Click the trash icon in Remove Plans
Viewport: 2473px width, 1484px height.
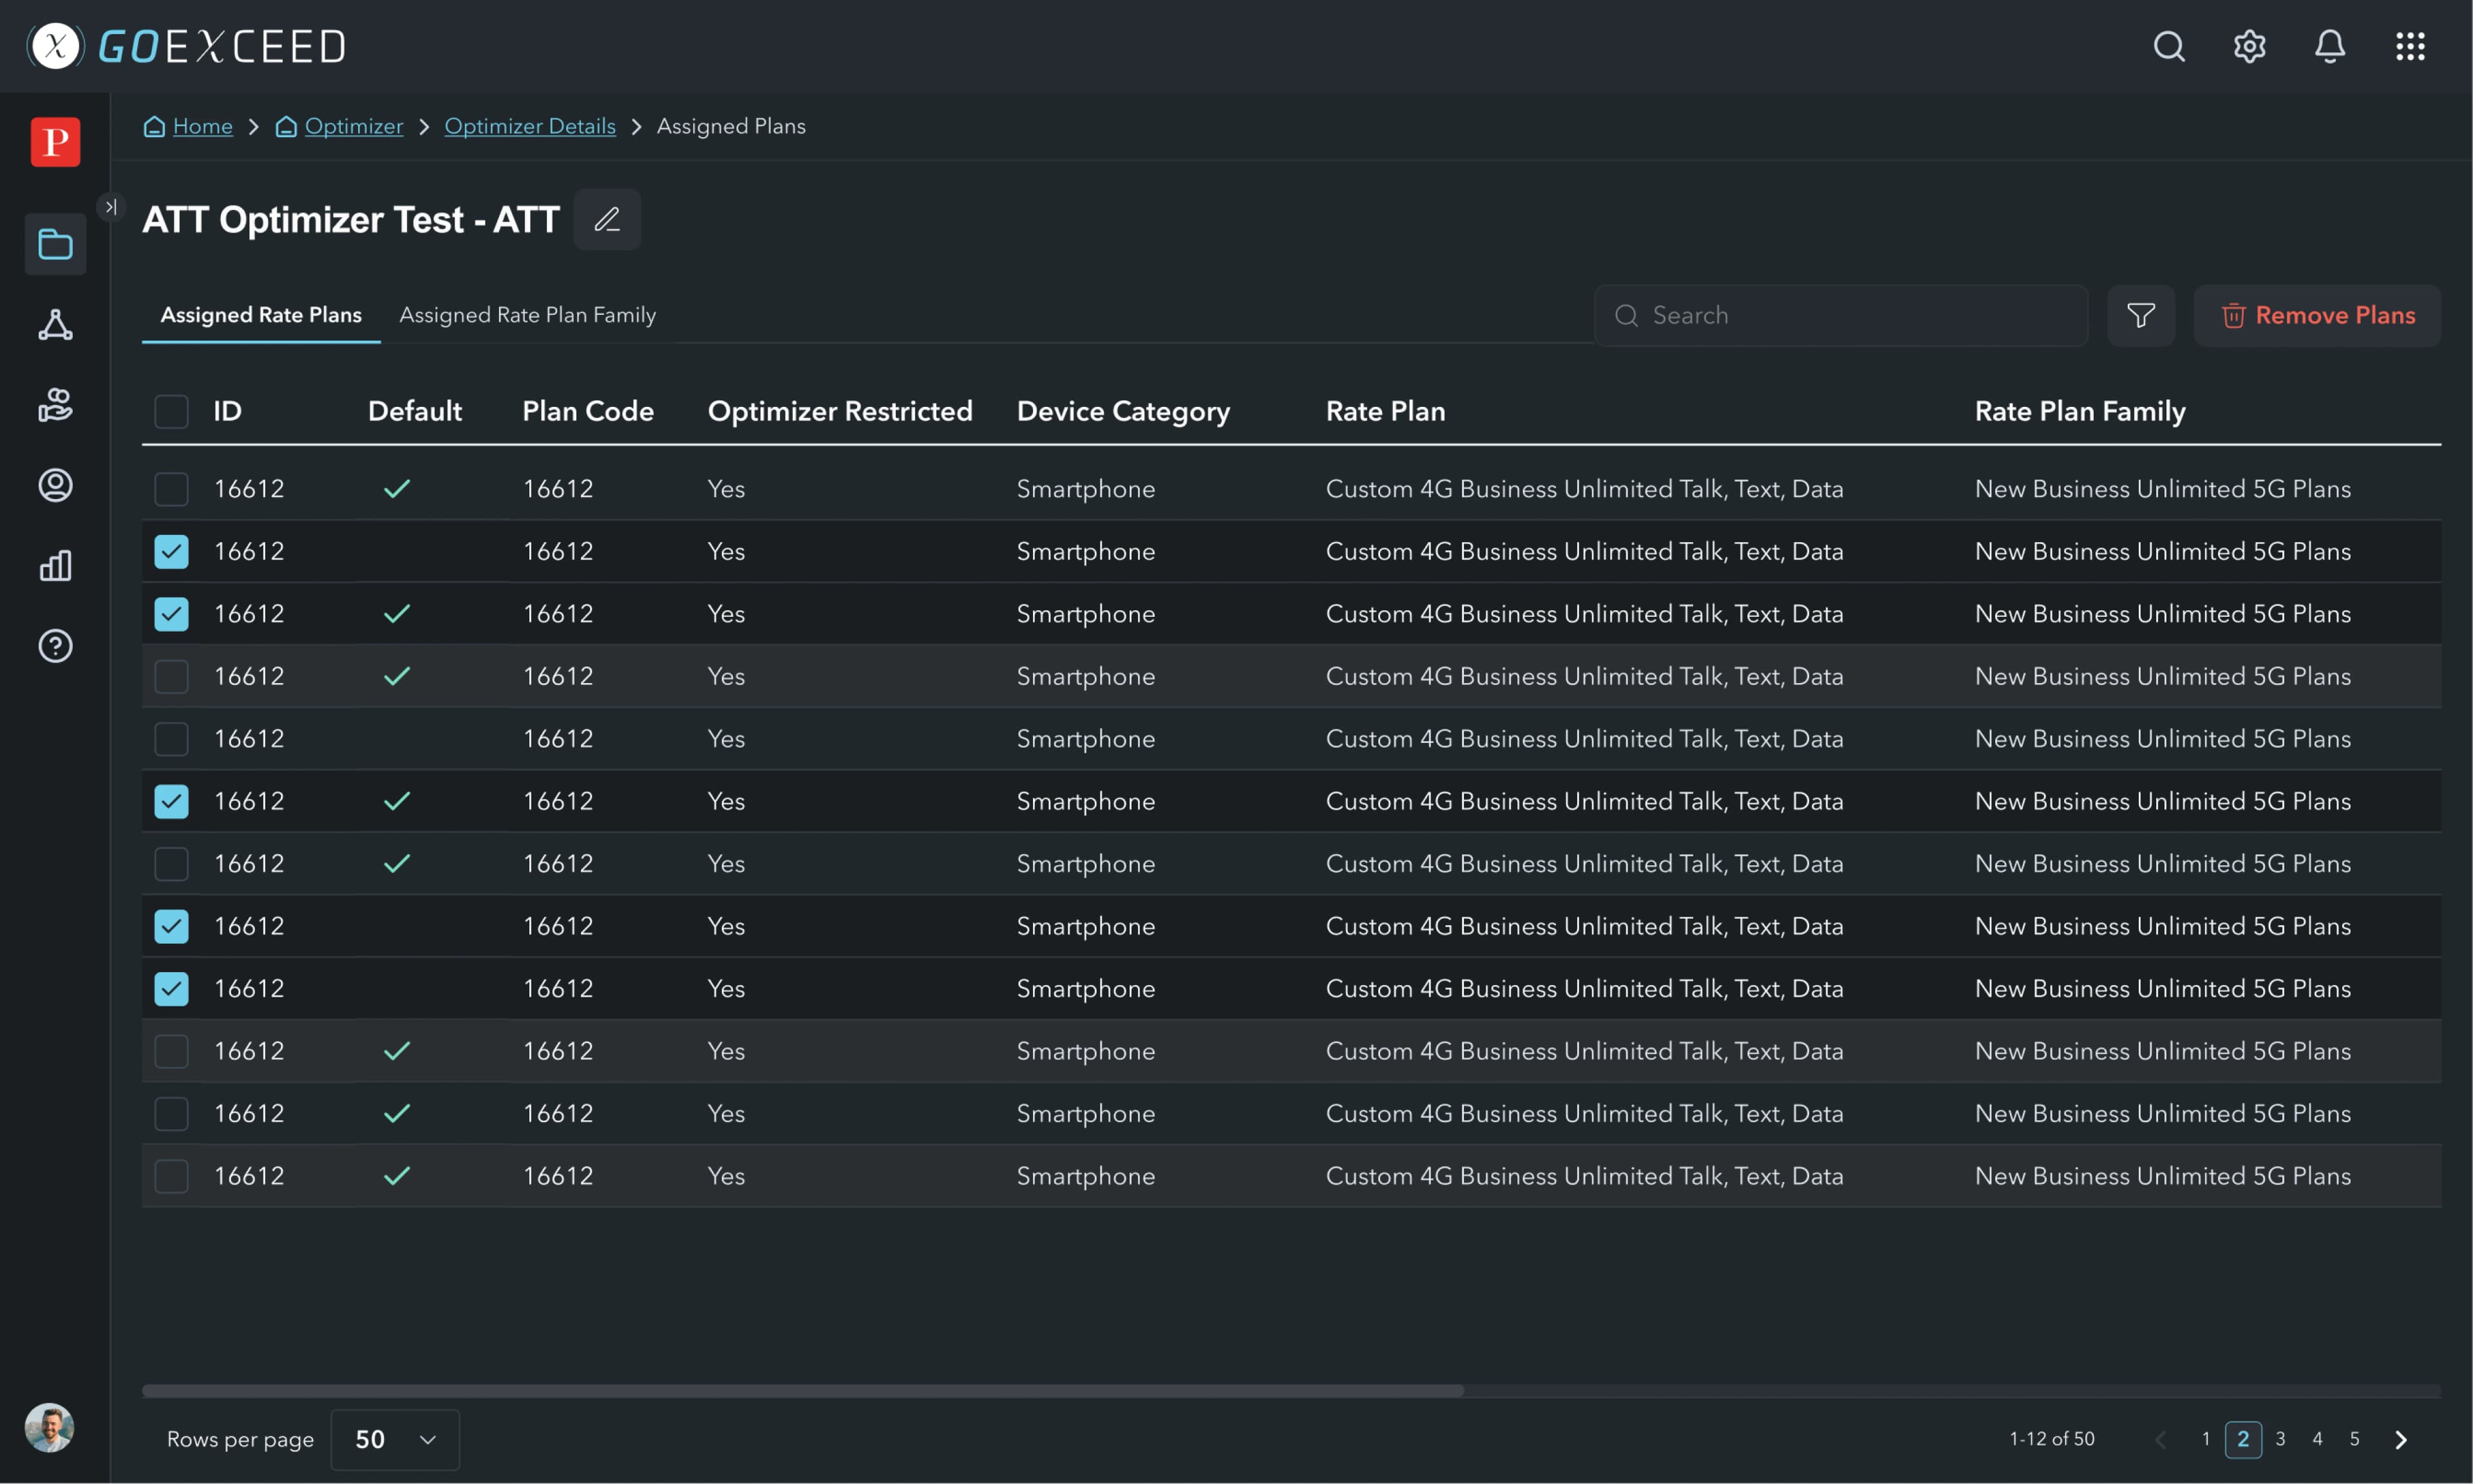point(2233,316)
